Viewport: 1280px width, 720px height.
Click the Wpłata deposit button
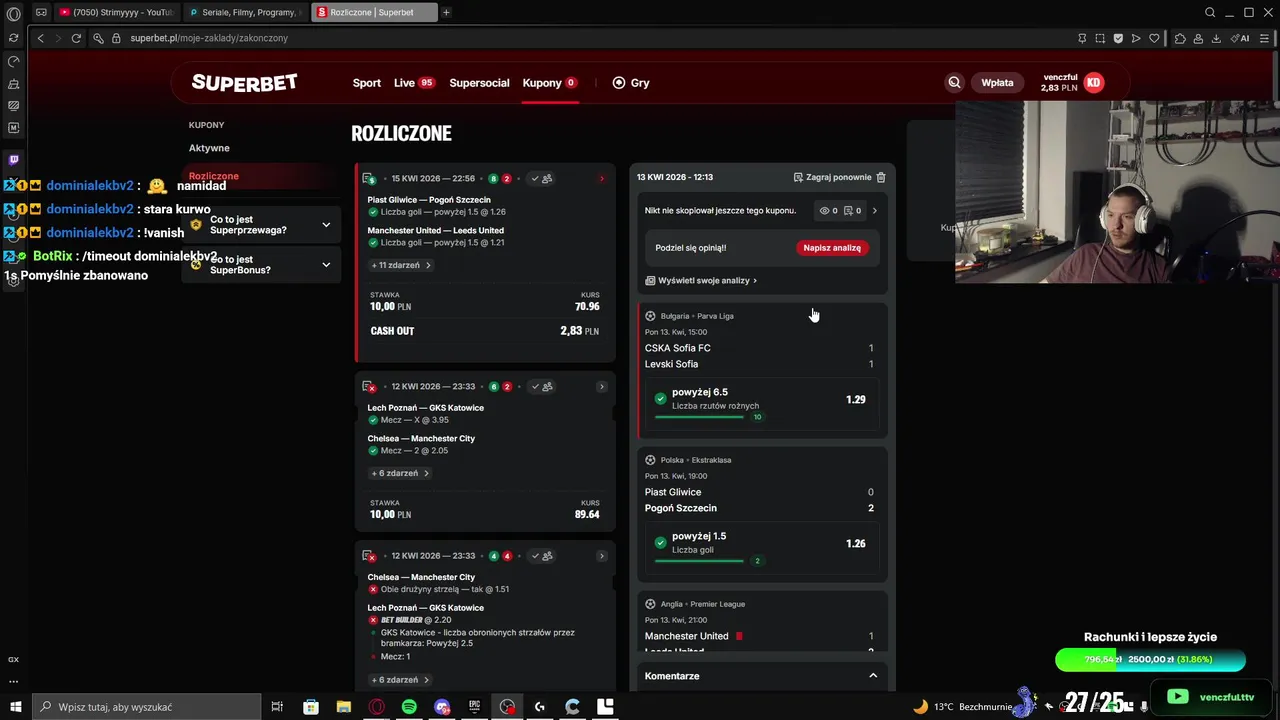997,83
